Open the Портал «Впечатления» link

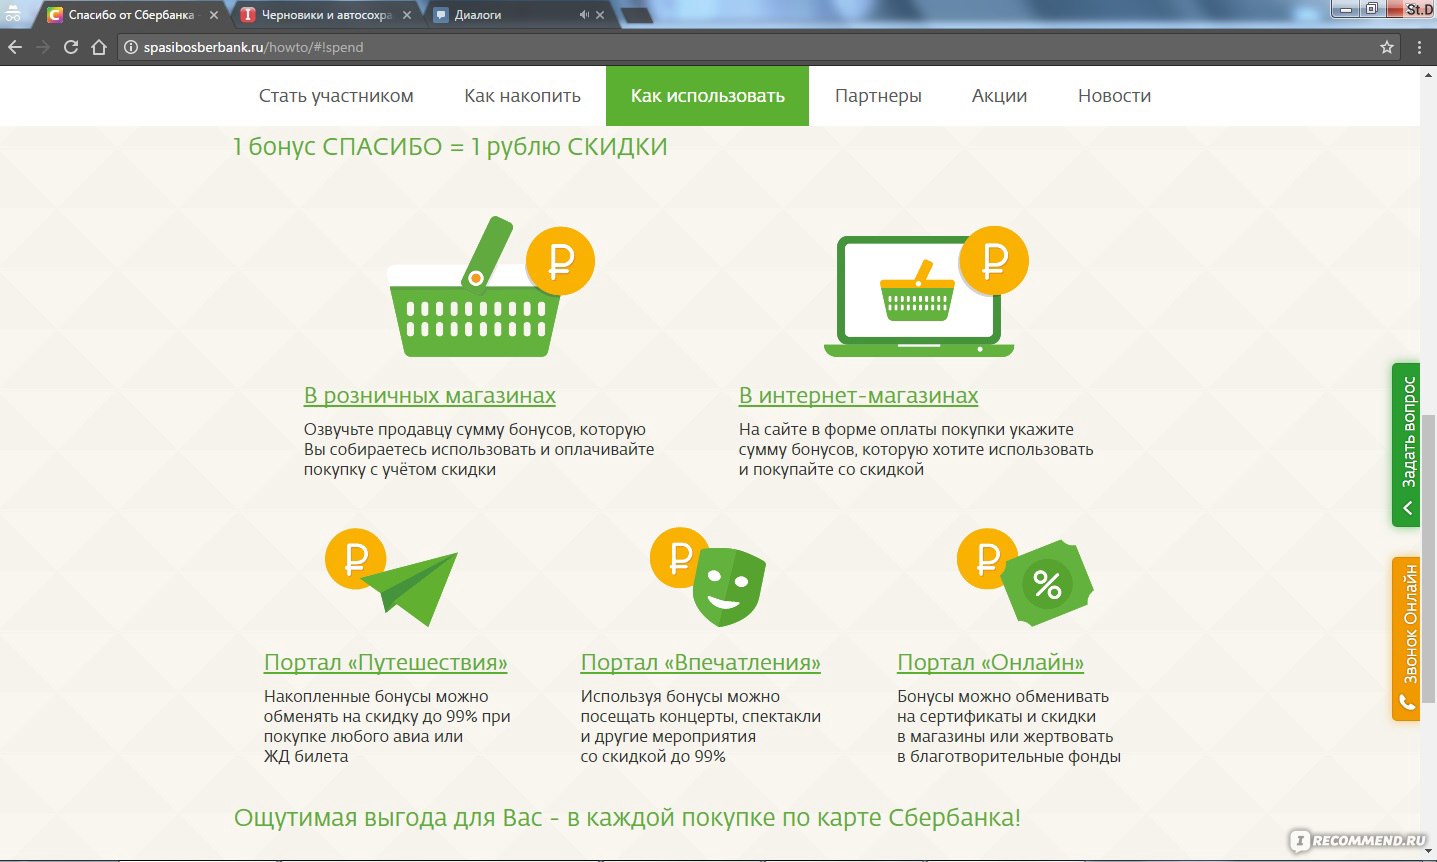(700, 663)
